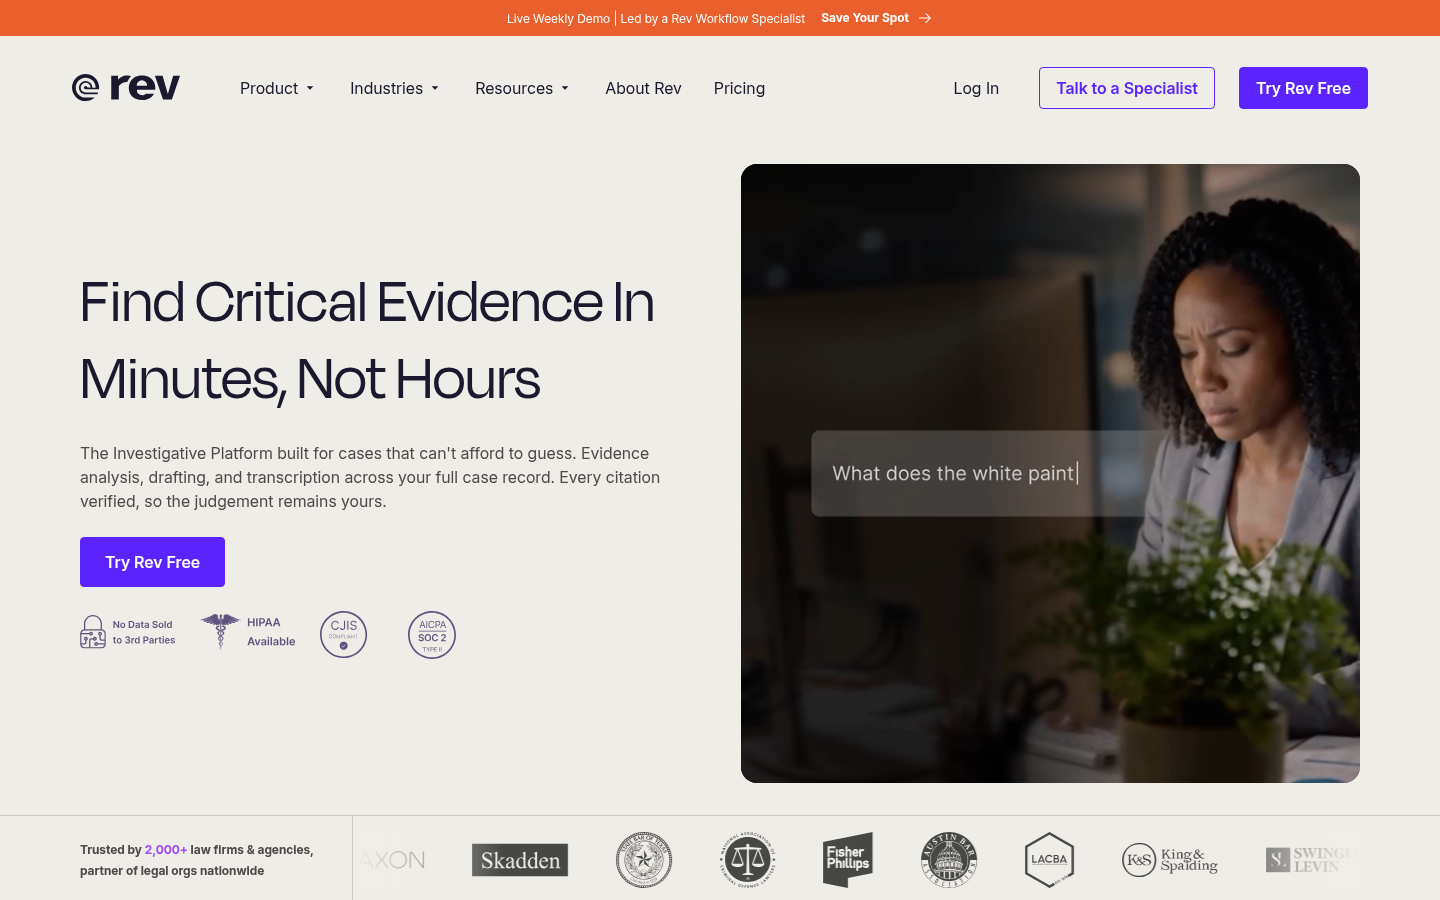Open the Product dropdown menu
The height and width of the screenshot is (900, 1440).
point(277,88)
